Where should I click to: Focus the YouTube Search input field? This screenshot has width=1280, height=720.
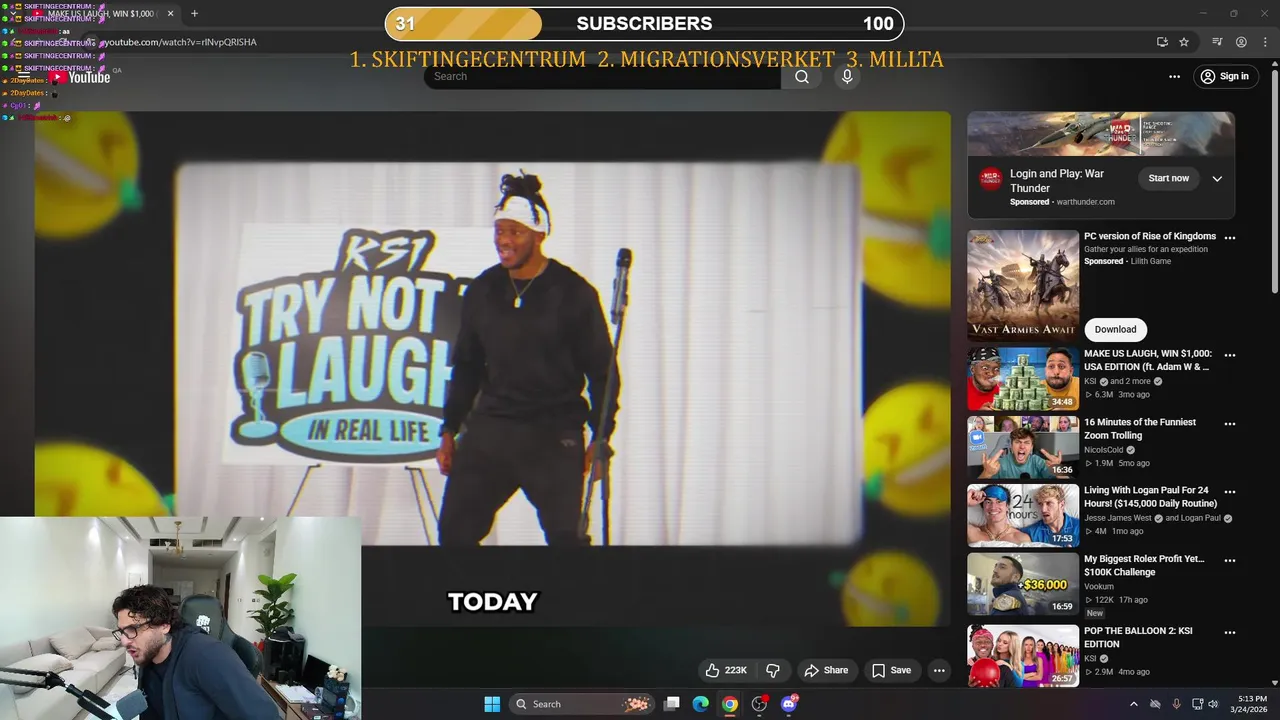[602, 77]
